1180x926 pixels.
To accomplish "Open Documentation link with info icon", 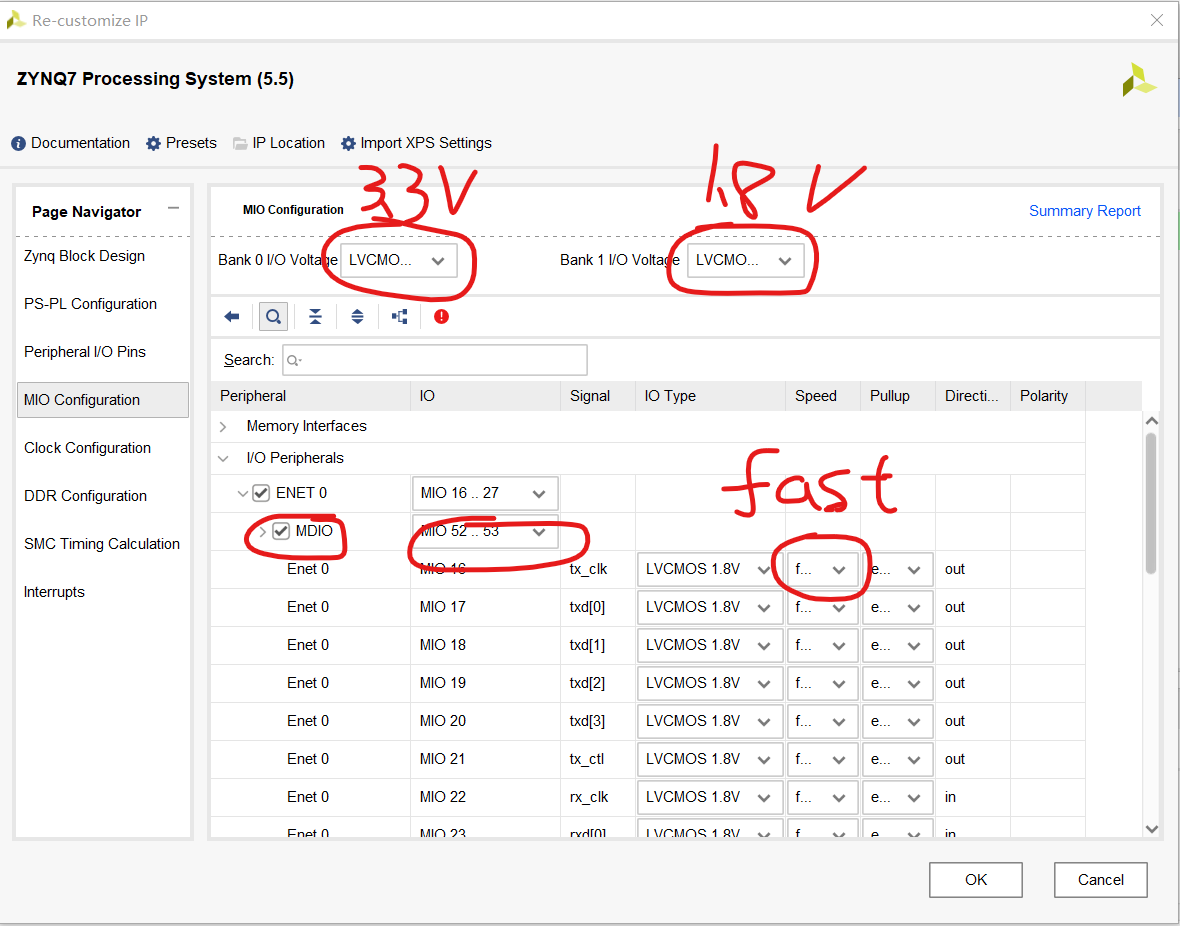I will (71, 143).
